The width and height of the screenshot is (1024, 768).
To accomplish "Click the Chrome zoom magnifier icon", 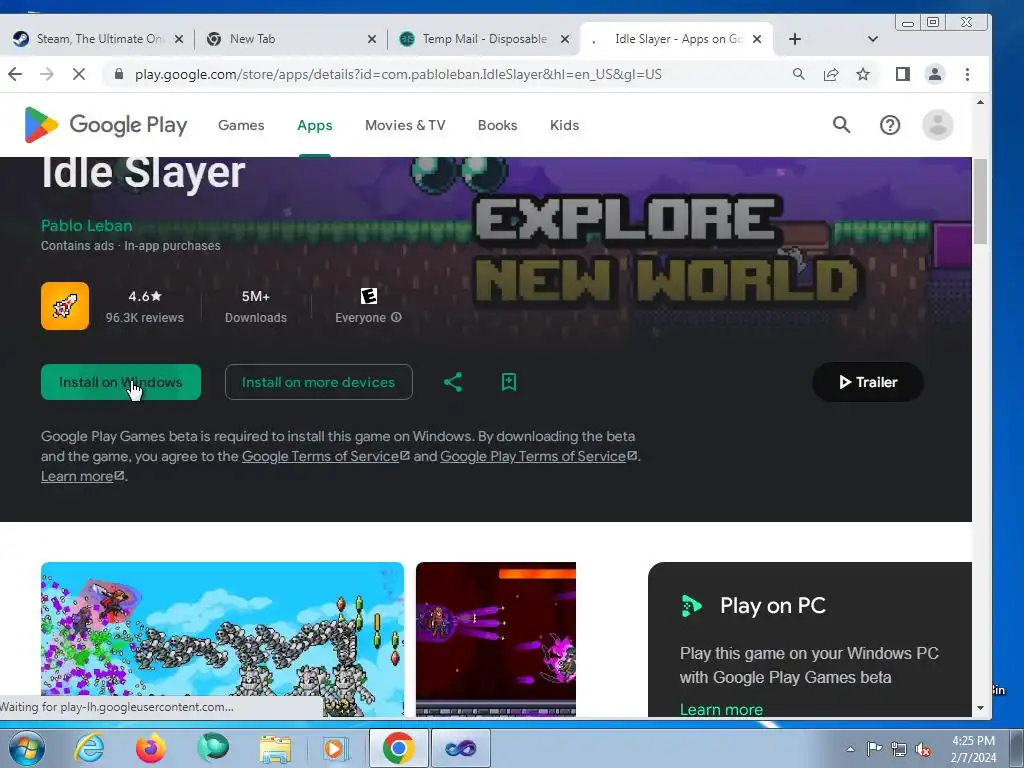I will click(798, 74).
